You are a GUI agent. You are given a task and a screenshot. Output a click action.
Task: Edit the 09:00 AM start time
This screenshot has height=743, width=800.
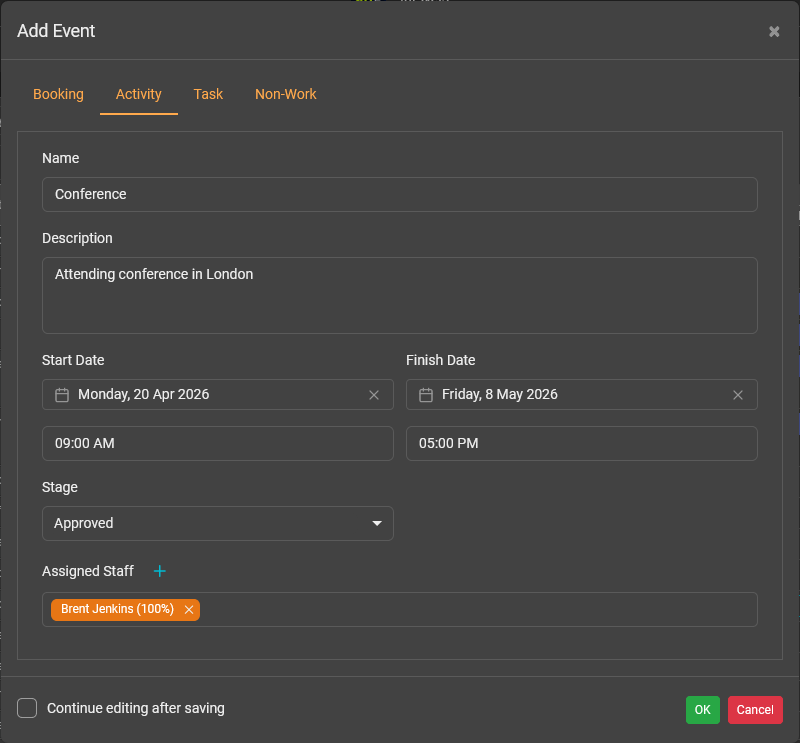[x=218, y=443]
